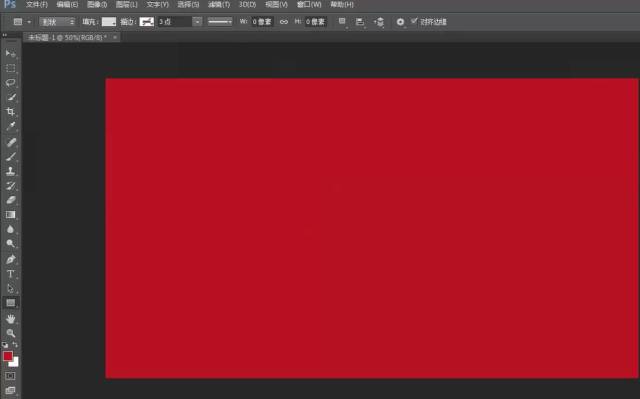
Task: Open the Select menu
Action: point(188,4)
